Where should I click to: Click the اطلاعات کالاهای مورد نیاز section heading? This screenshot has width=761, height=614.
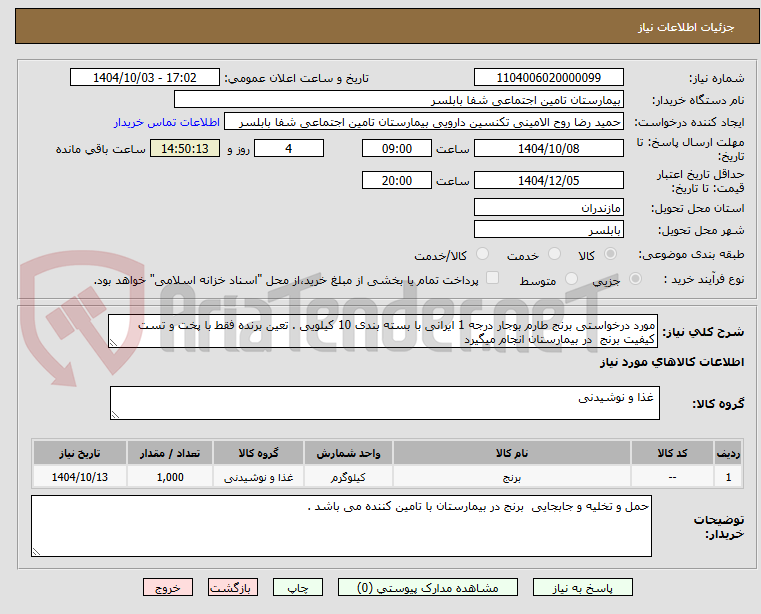[x=672, y=362]
